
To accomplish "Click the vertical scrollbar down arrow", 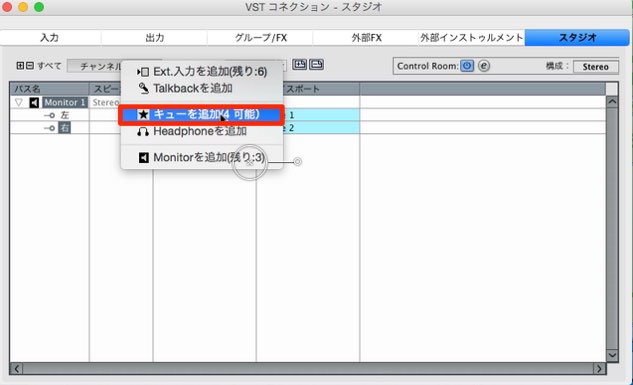I will pos(612,355).
